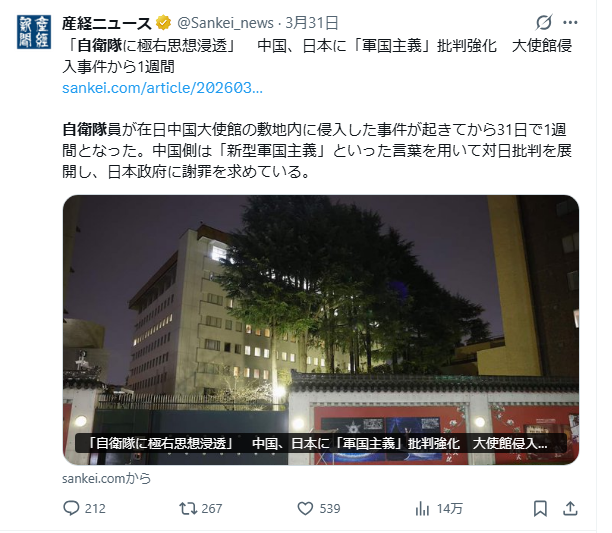
Task: Click the 3月31日 post date
Action: pos(312,23)
